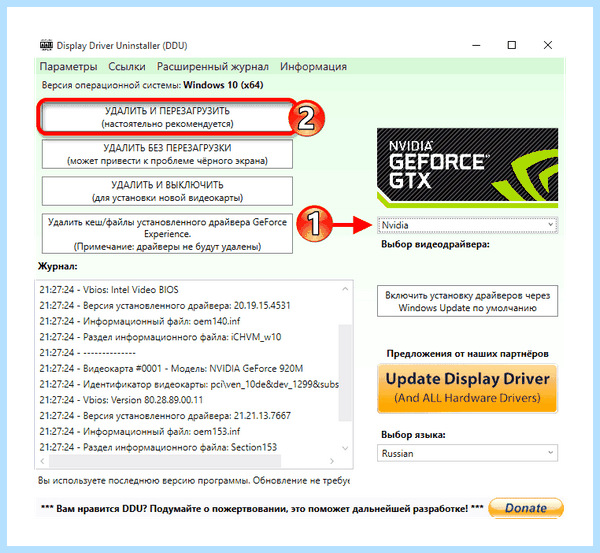
Task: Select log line mentioning iCHVM_w10
Action: [160, 337]
